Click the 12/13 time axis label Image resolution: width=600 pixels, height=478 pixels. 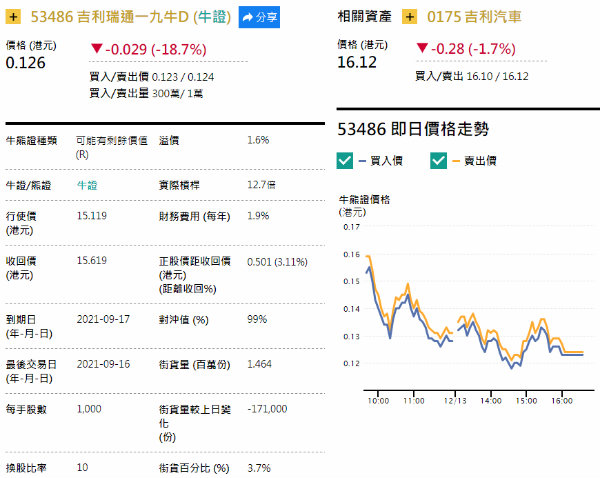(x=455, y=401)
